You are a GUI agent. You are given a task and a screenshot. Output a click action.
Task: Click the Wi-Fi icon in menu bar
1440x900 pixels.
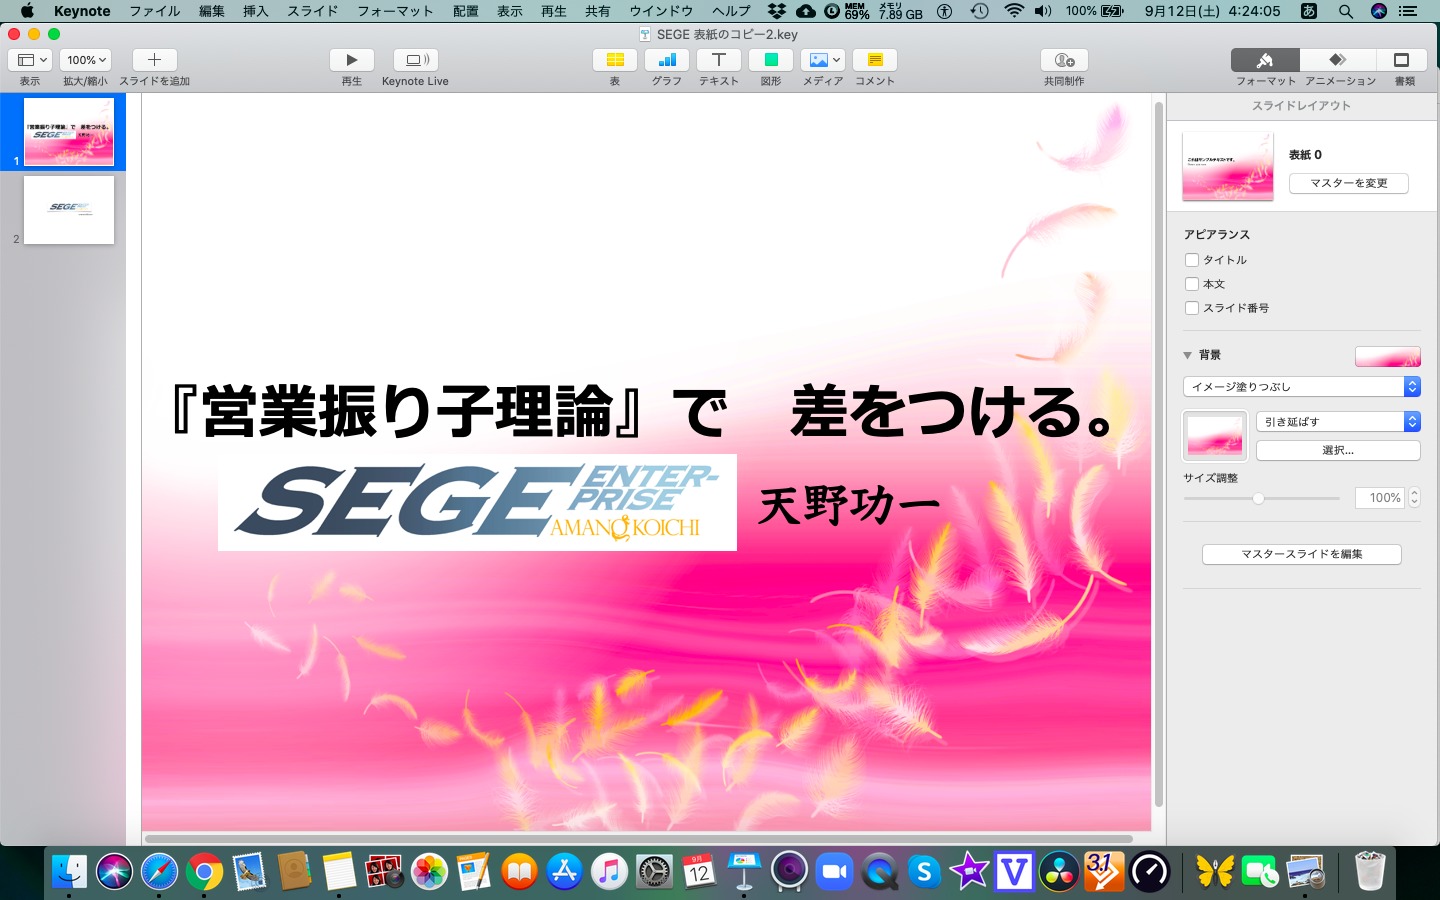[x=1014, y=11]
